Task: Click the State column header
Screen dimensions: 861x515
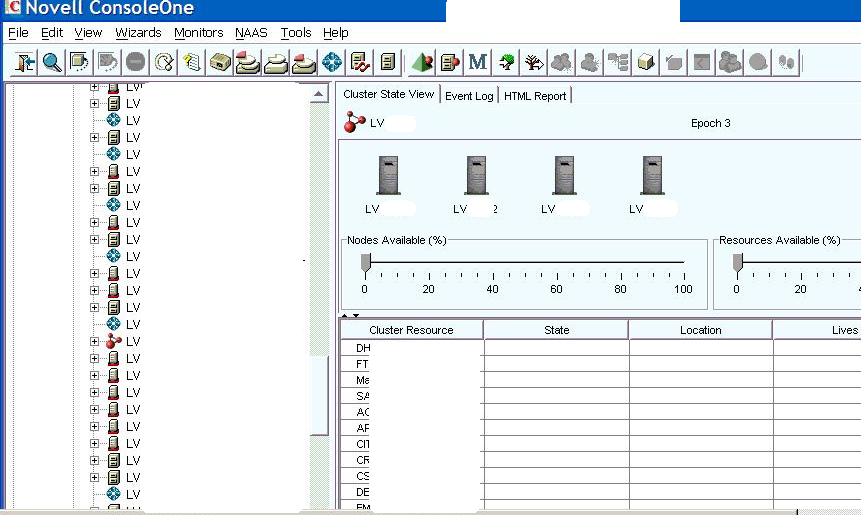Action: [x=556, y=330]
